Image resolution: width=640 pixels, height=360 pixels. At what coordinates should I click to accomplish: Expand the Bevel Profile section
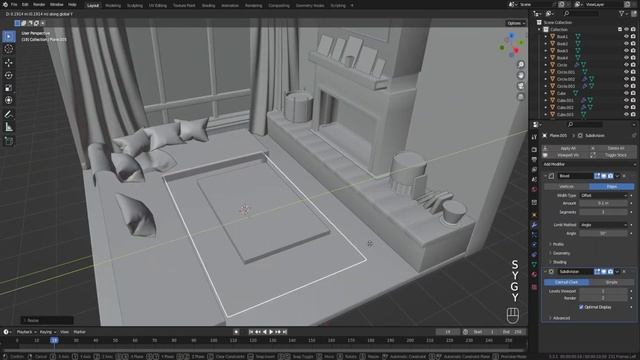[558, 244]
